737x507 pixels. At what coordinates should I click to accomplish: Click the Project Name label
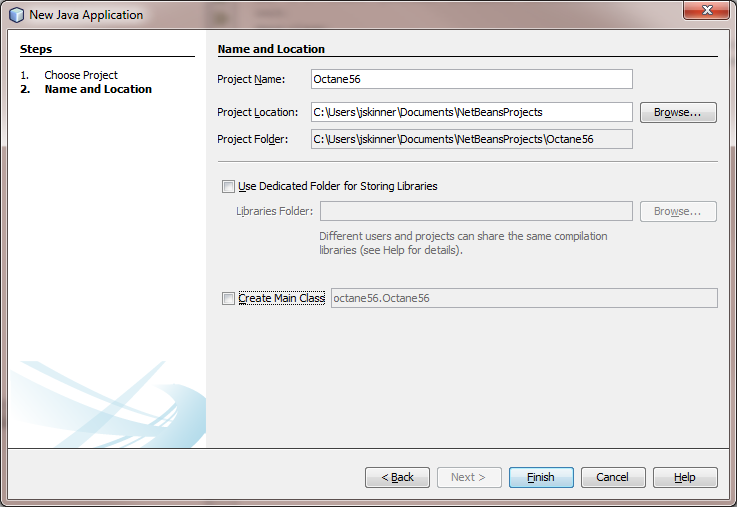click(x=251, y=79)
